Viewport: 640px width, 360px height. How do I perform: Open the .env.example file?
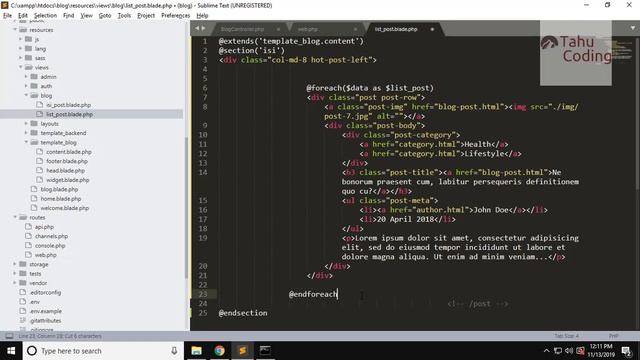pyautogui.click(x=45, y=311)
